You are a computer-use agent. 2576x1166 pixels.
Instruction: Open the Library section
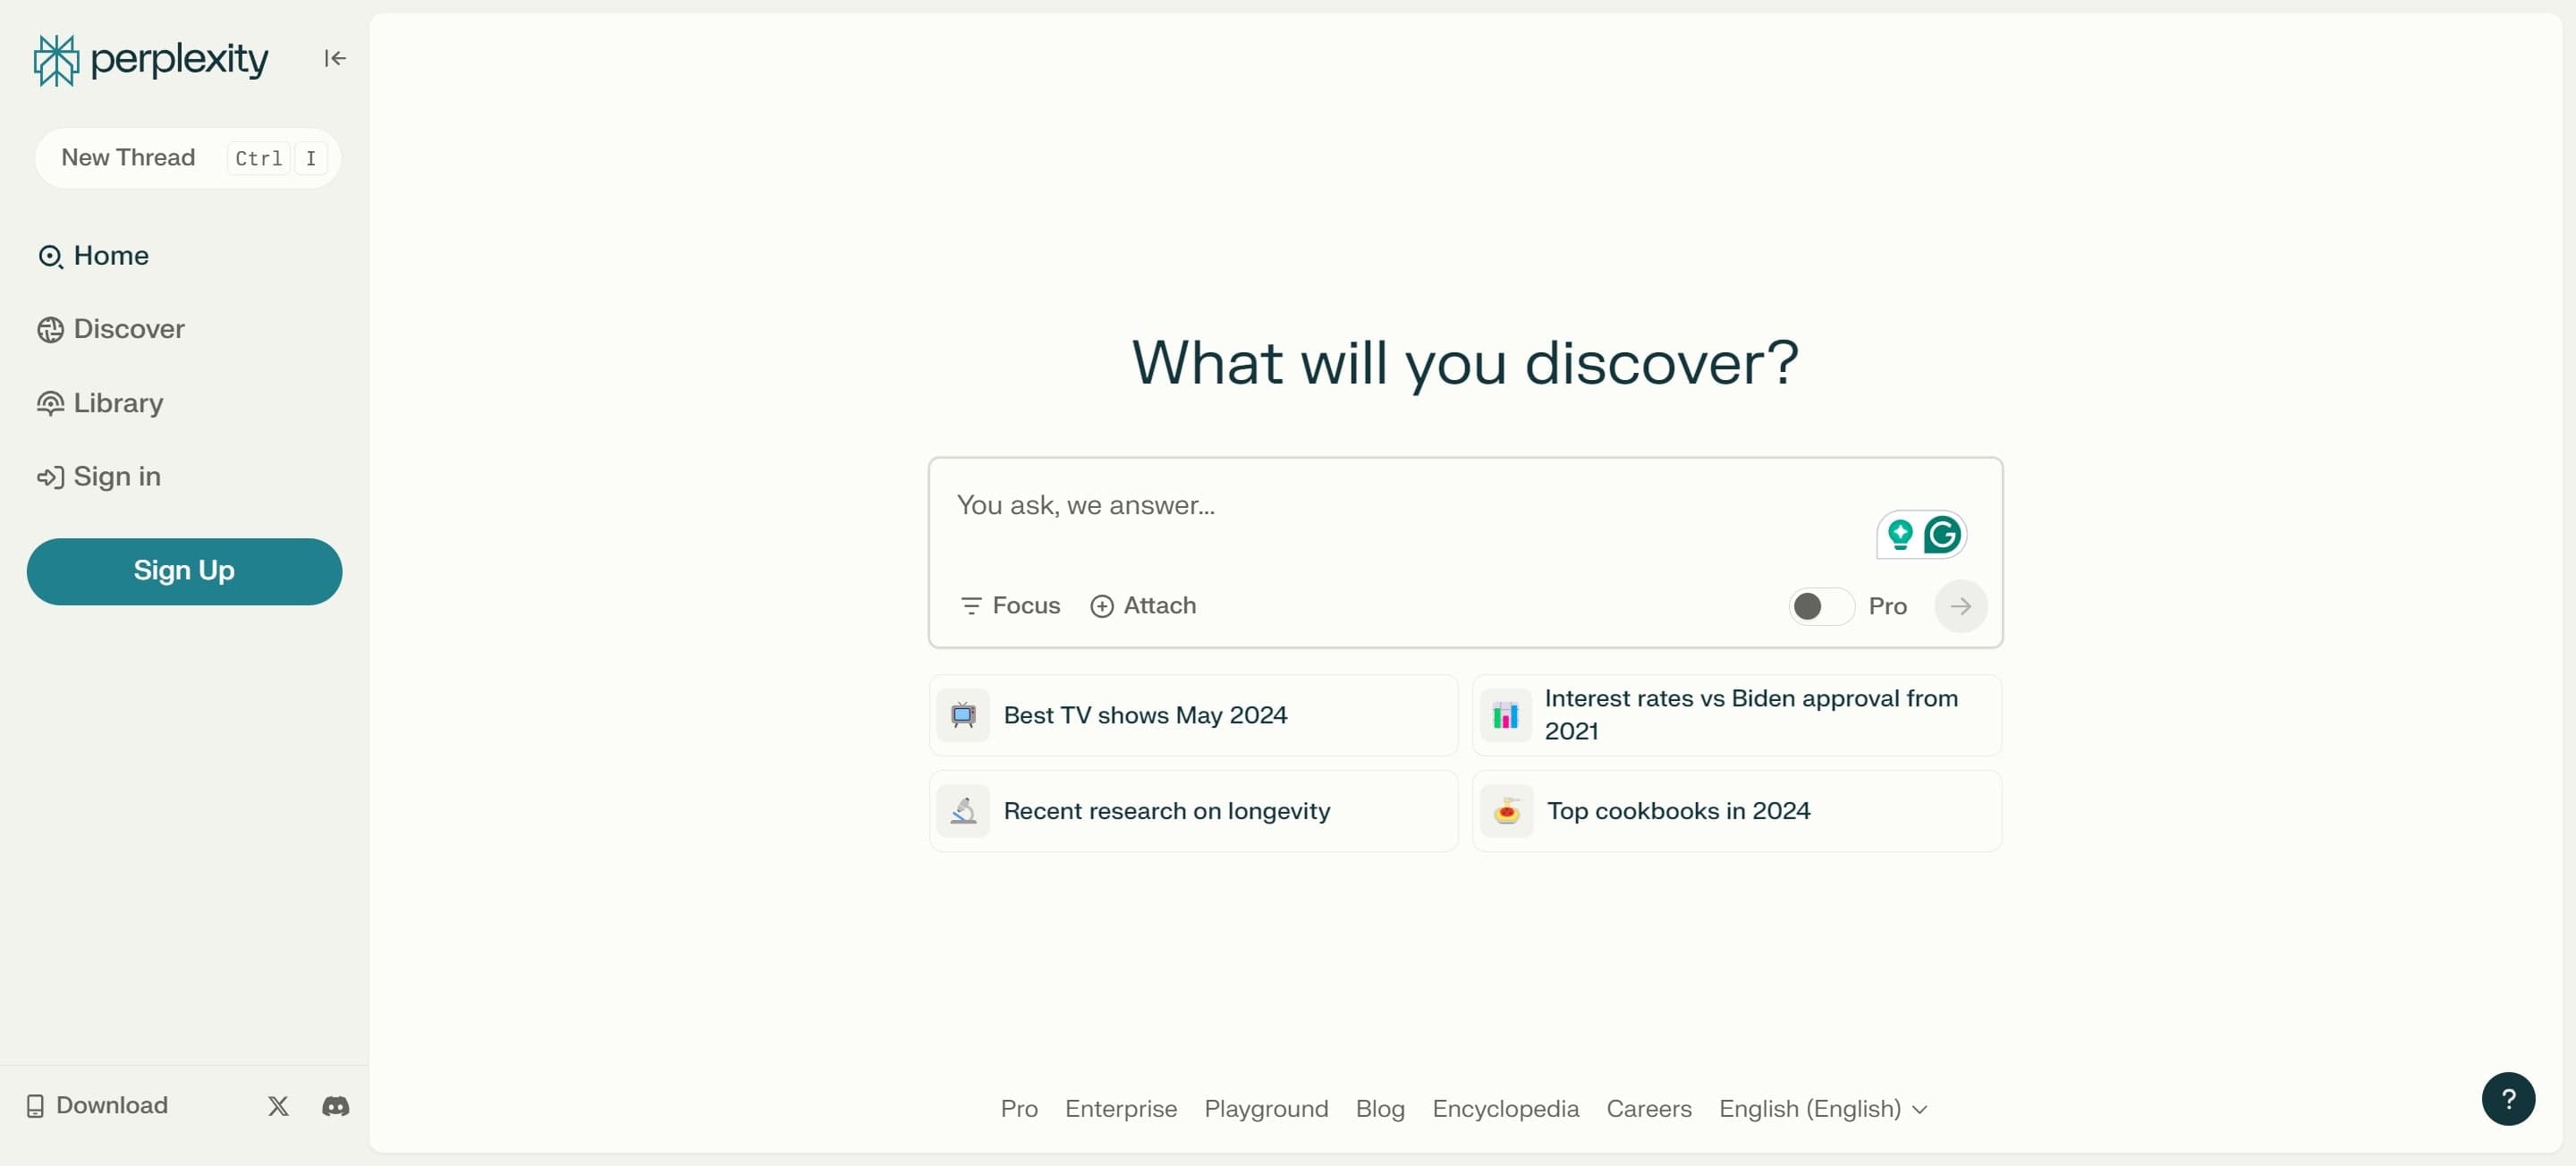[x=100, y=403]
